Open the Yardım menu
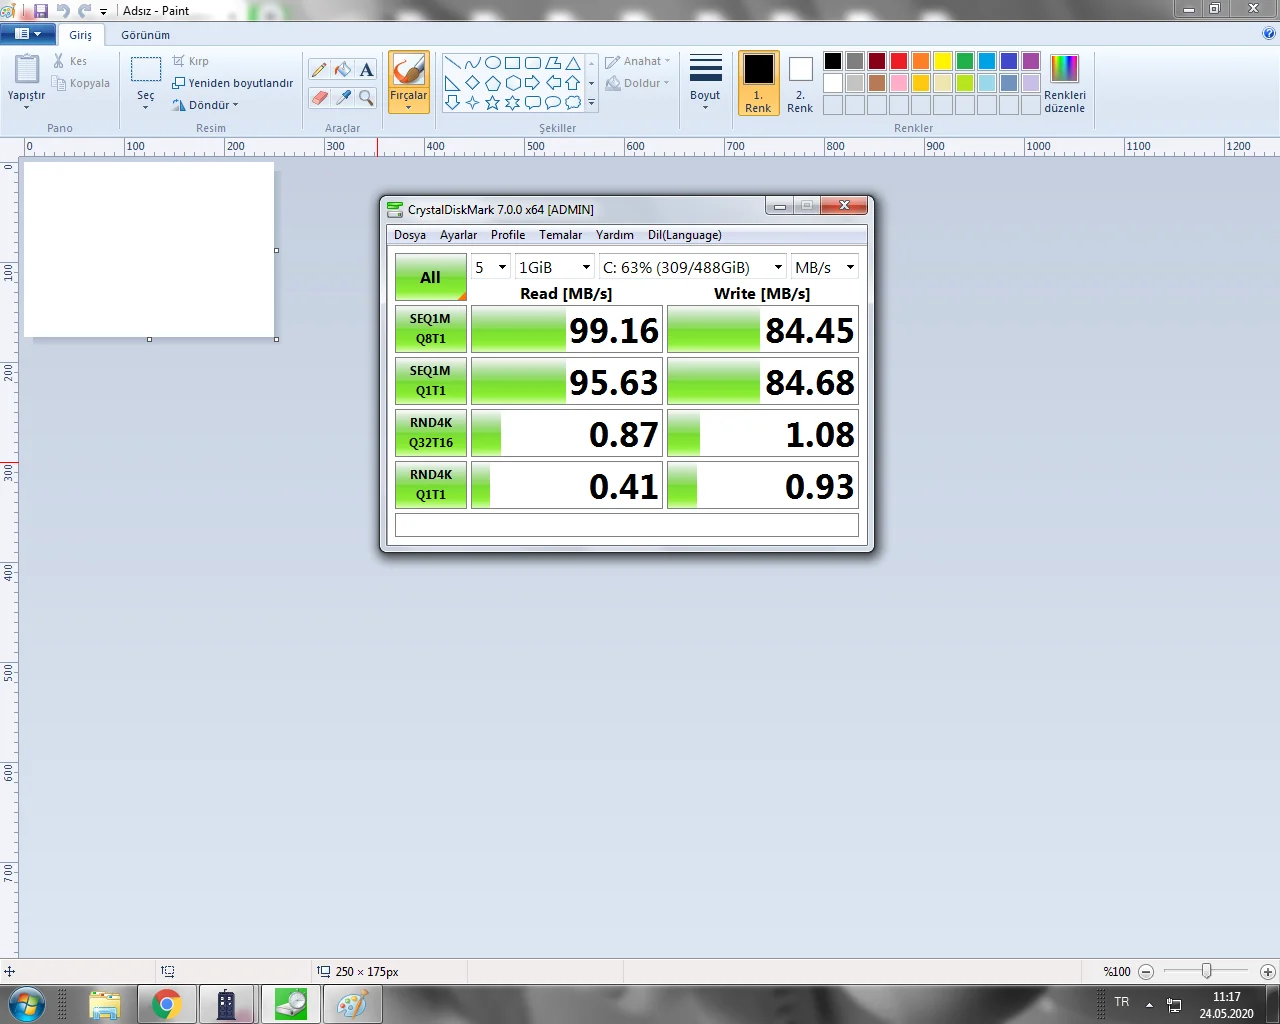The image size is (1280, 1024). [615, 235]
